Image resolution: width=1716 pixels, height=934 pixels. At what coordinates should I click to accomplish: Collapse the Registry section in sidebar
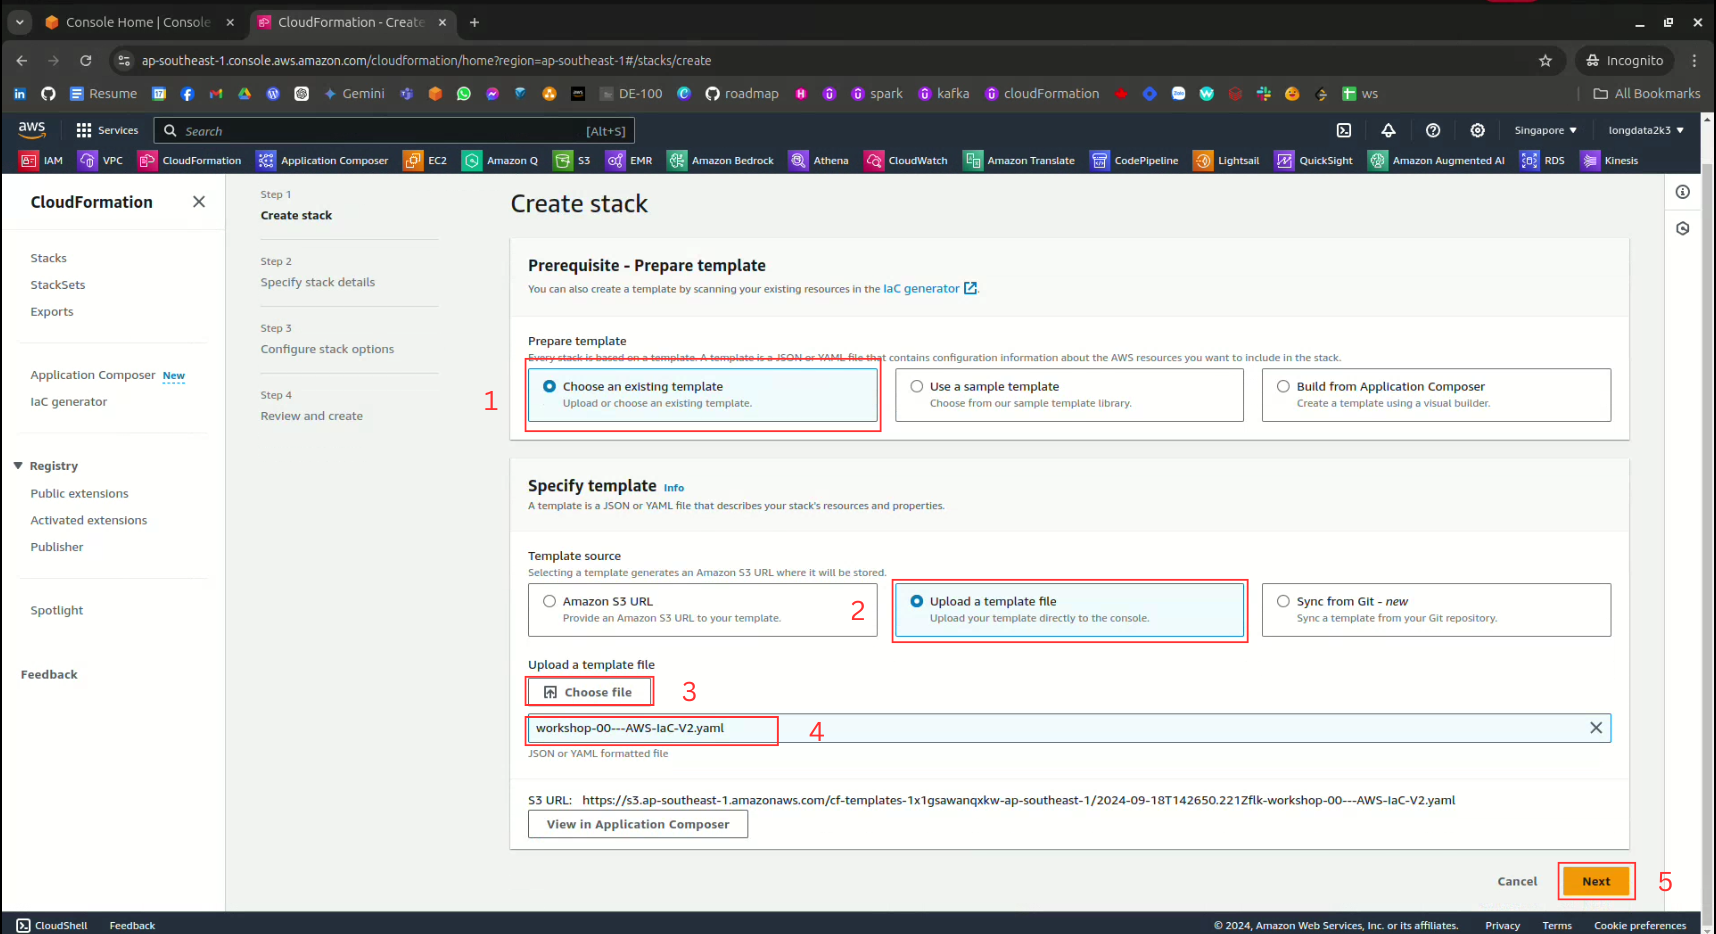point(18,466)
